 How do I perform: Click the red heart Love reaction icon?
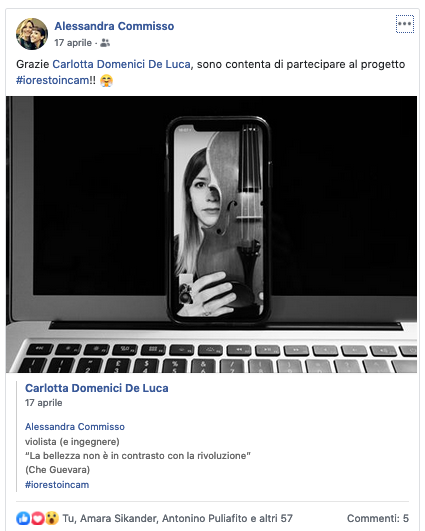37,518
